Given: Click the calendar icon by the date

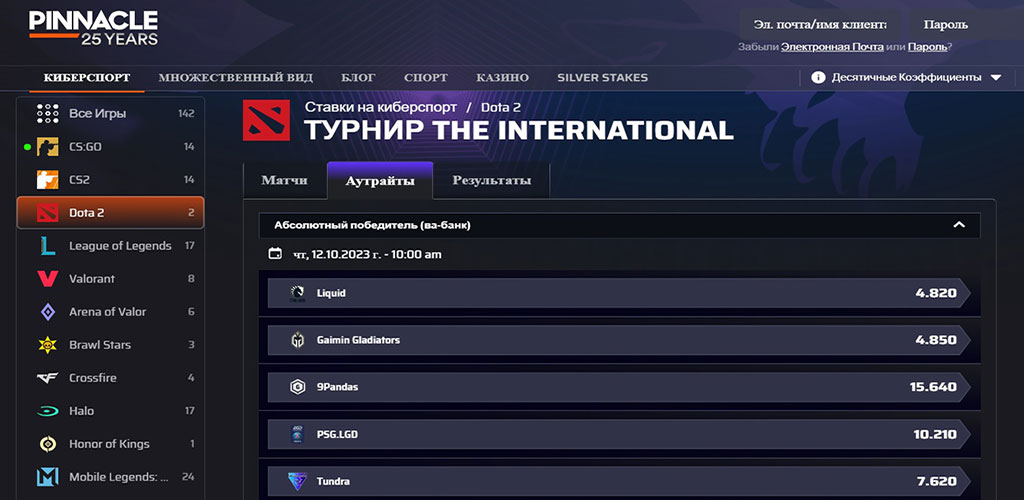Looking at the screenshot, I should pos(275,253).
